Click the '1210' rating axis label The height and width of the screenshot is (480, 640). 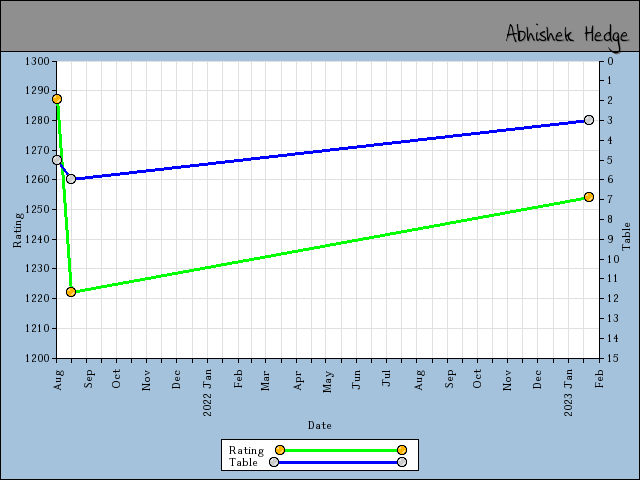point(37,328)
